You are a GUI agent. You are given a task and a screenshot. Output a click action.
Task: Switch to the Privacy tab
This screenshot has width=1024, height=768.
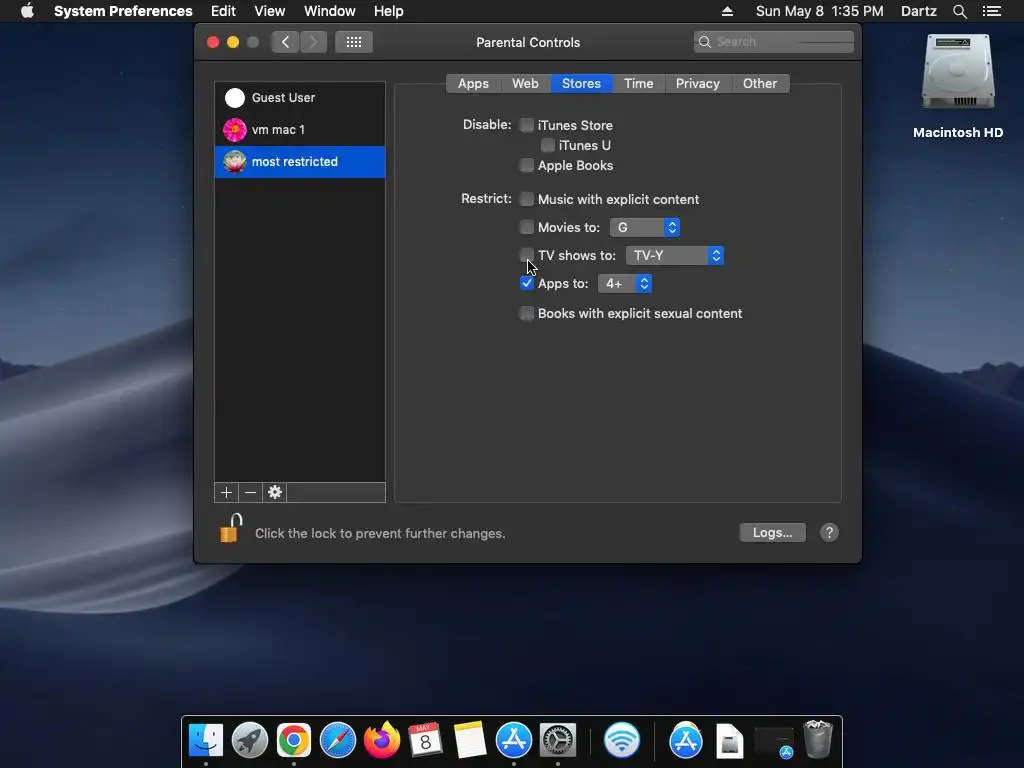[x=697, y=84]
